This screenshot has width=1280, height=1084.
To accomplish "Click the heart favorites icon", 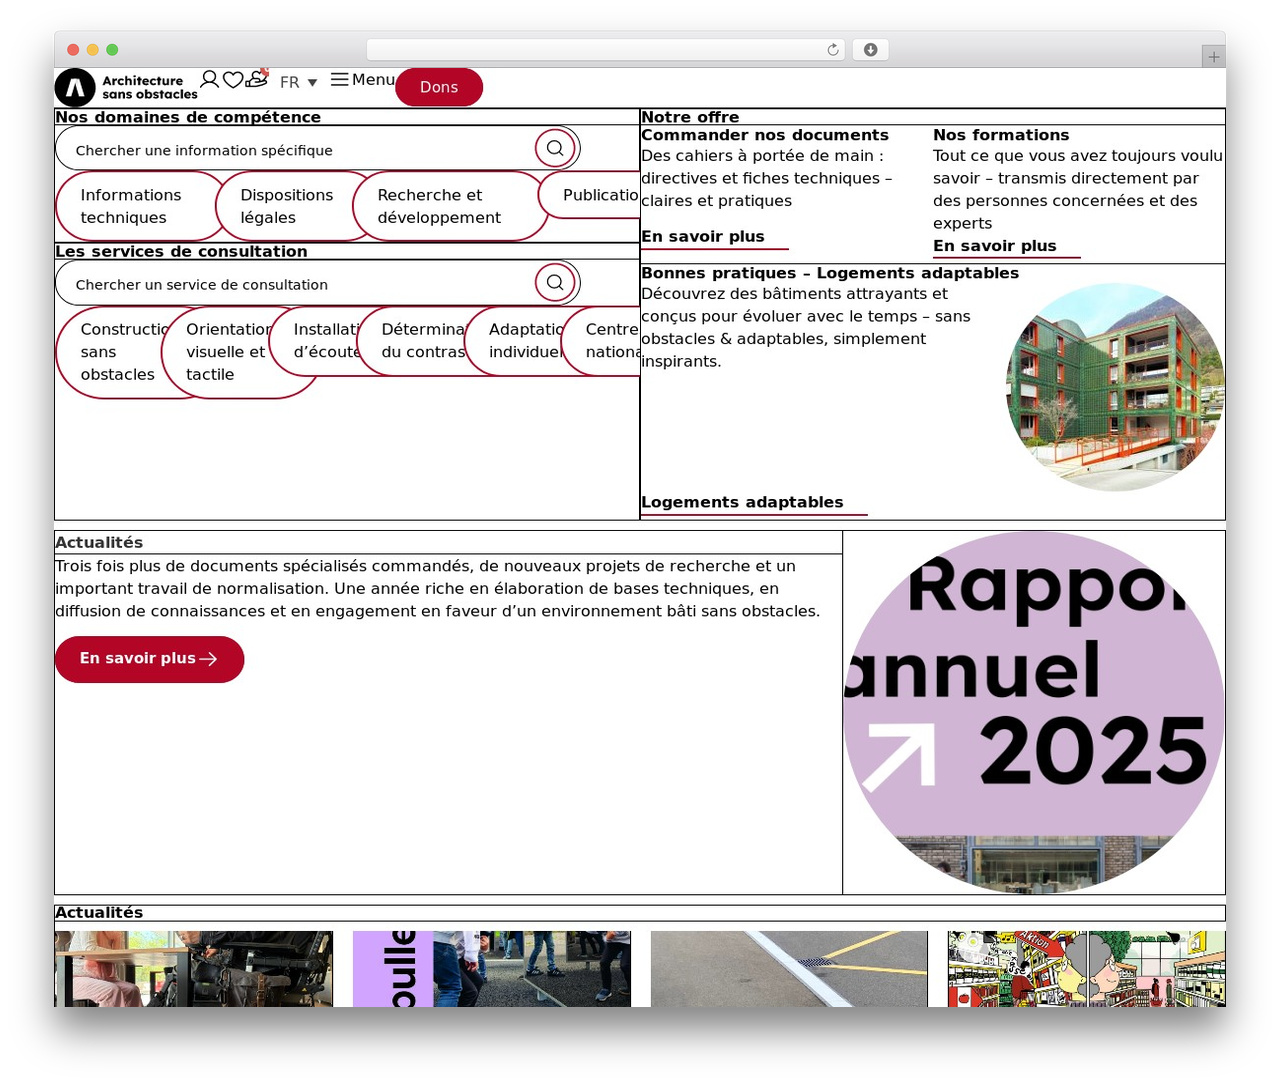I will [233, 80].
